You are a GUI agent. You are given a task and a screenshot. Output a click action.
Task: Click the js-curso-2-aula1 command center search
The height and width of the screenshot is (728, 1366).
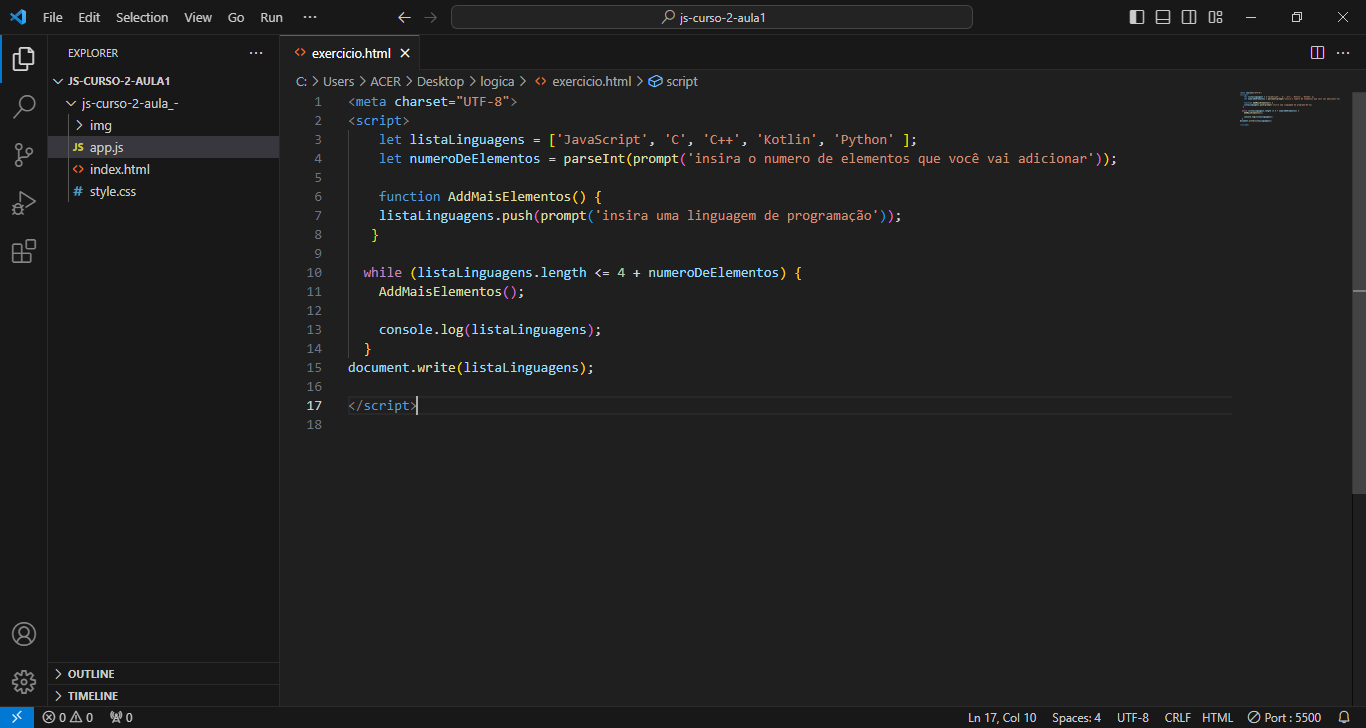click(x=711, y=17)
